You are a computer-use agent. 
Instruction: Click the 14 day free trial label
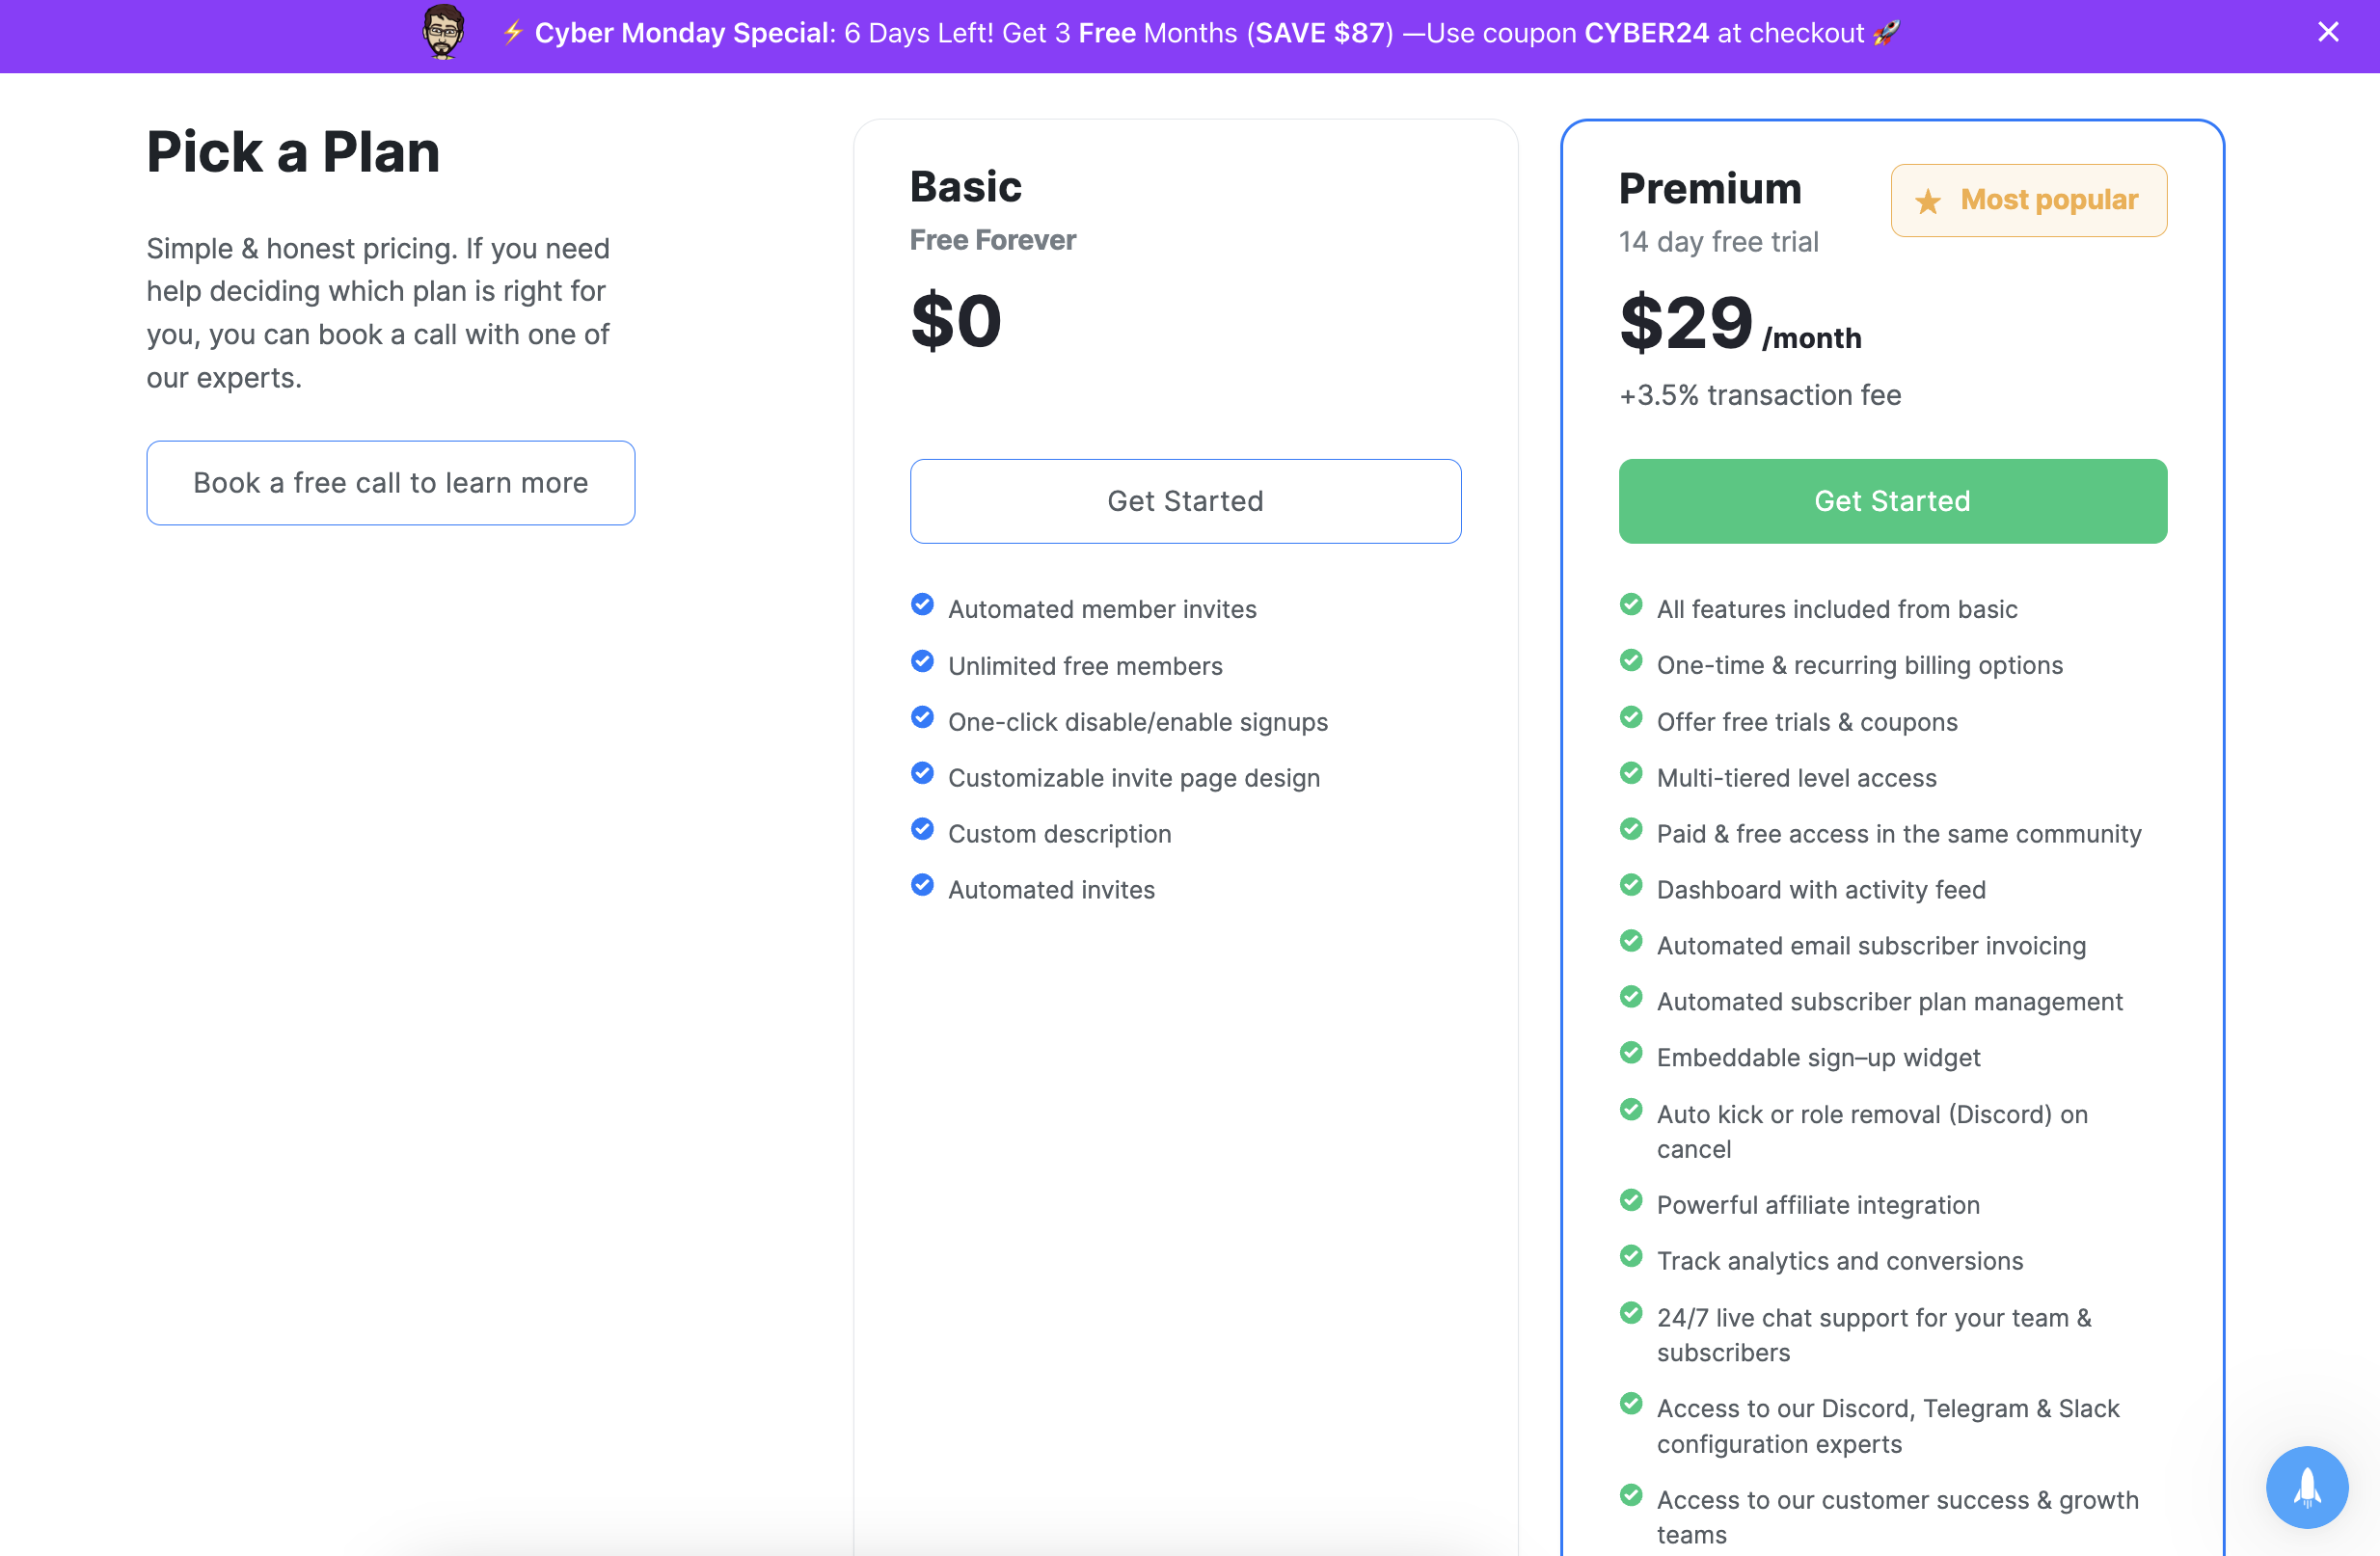(x=1719, y=241)
